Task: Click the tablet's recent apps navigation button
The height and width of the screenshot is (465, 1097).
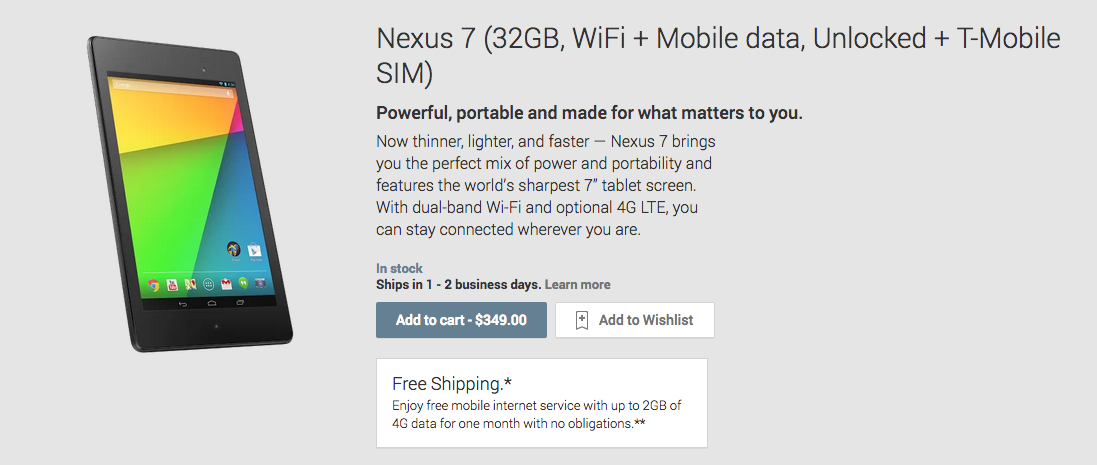Action: click(x=240, y=302)
